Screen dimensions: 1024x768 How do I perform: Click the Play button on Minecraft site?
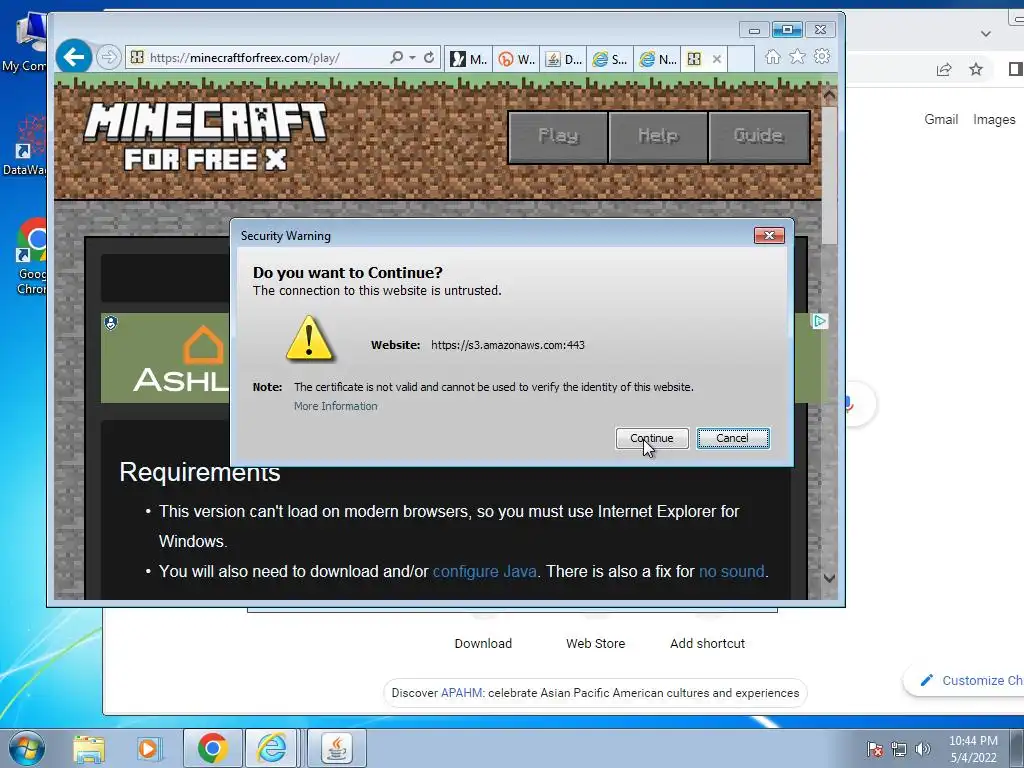tap(558, 136)
